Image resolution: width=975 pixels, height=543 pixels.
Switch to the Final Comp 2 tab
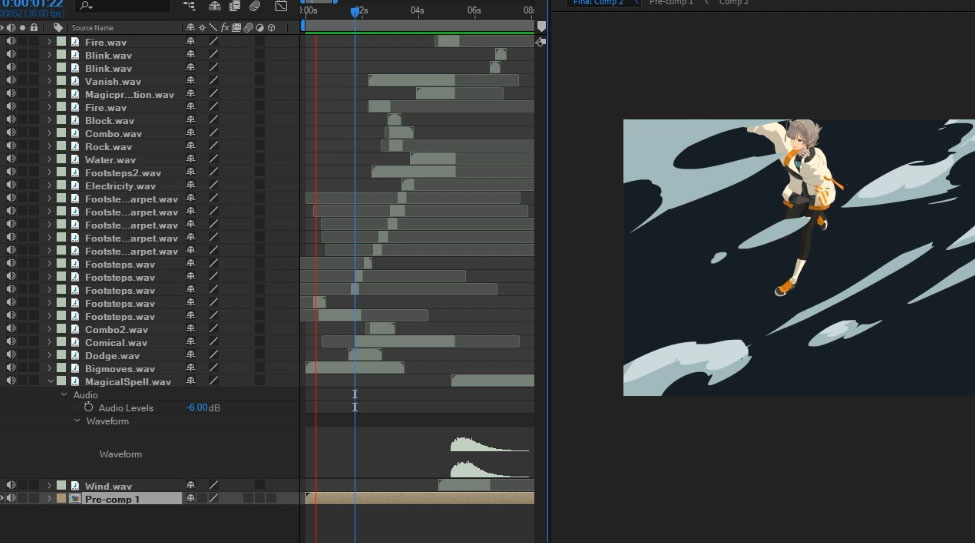pyautogui.click(x=598, y=3)
